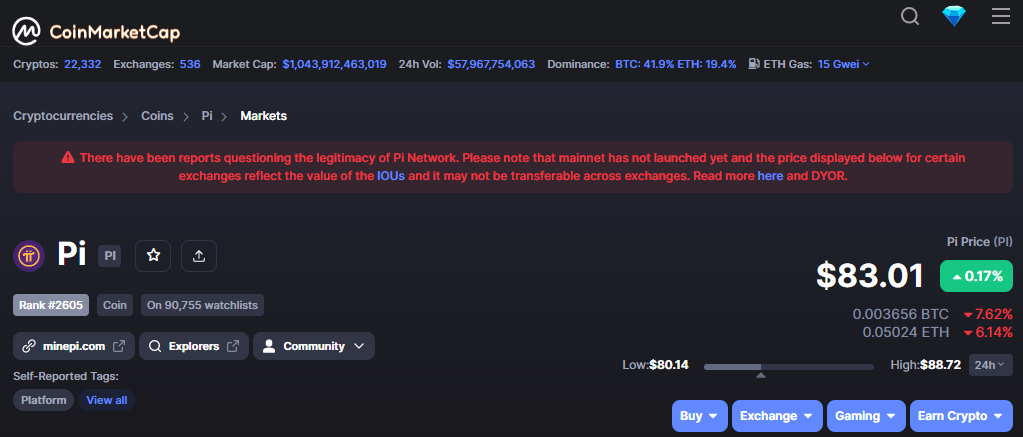The height and width of the screenshot is (437, 1023).
Task: Click the ETH gas pump icon
Action: point(754,64)
